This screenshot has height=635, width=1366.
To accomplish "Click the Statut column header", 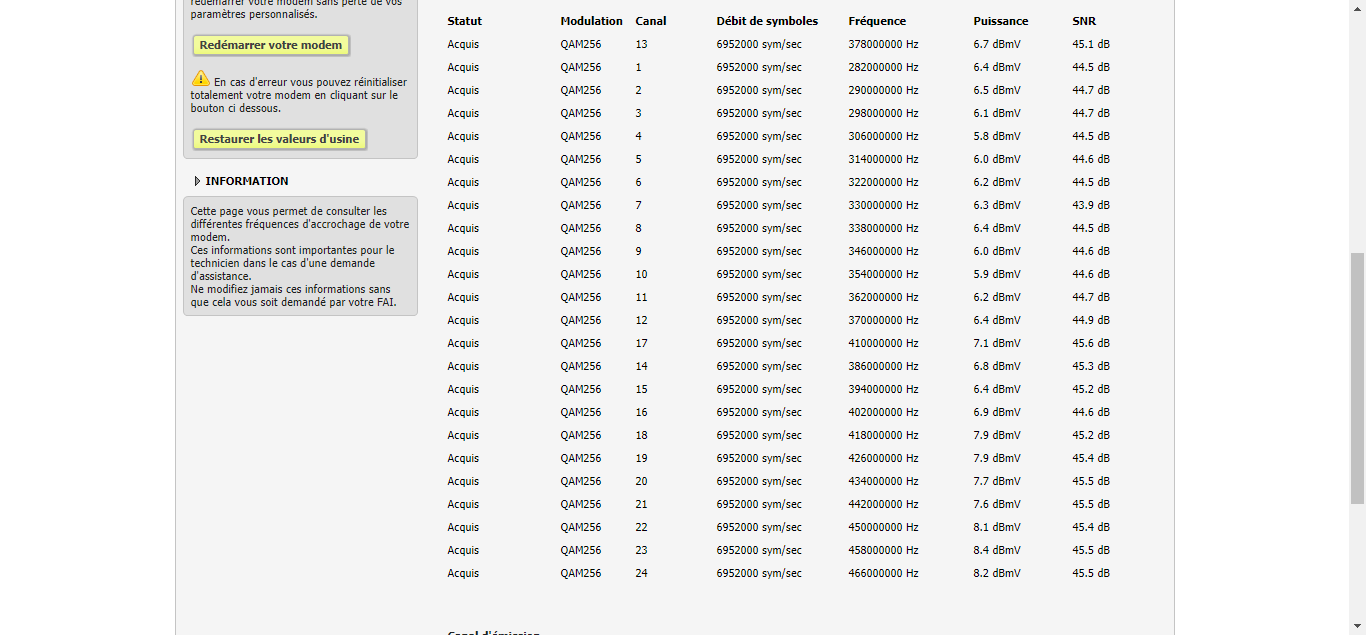I will (464, 21).
